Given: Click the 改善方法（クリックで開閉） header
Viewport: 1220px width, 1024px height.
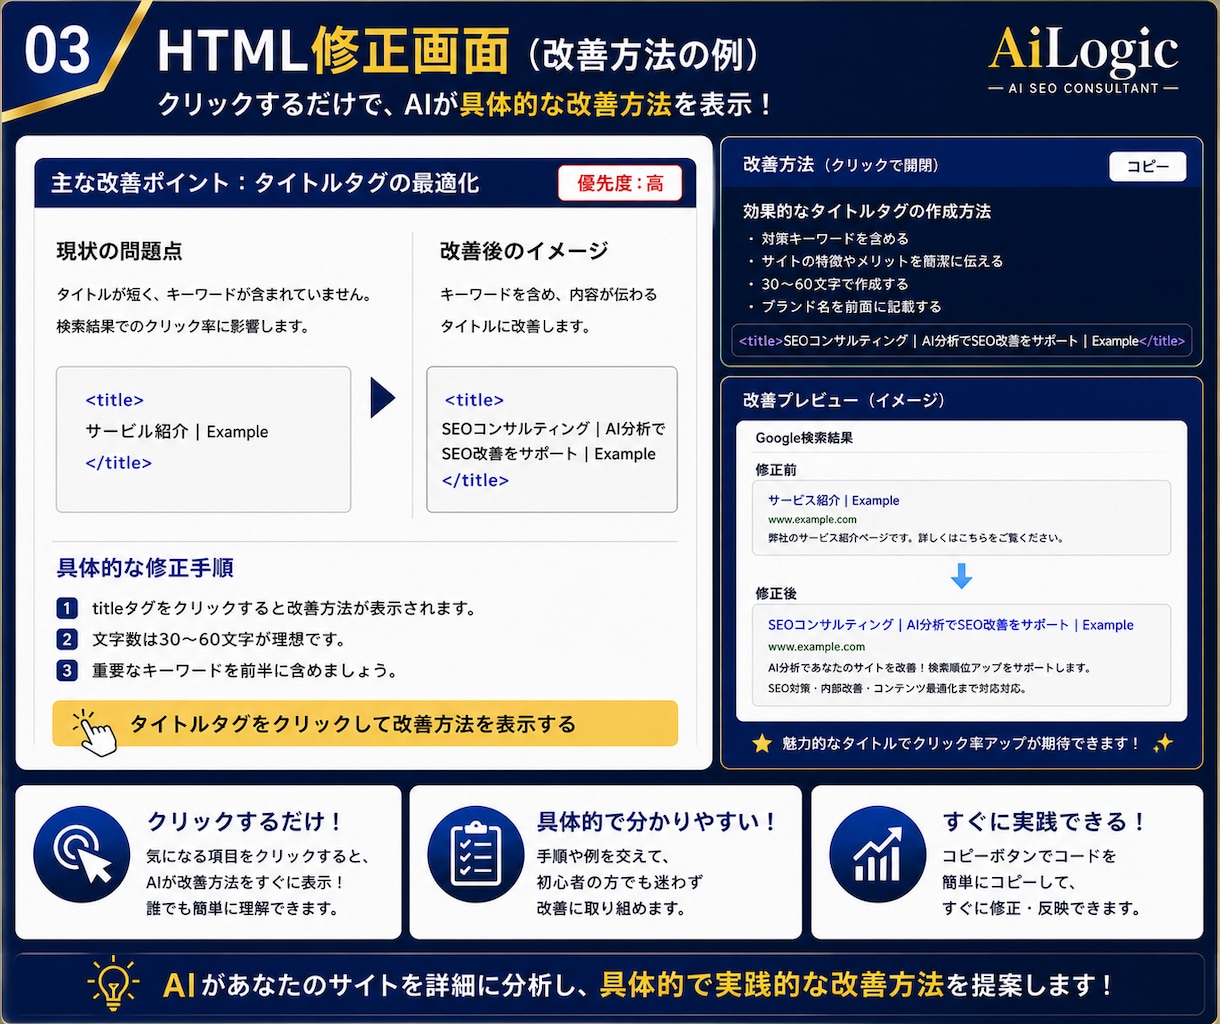Looking at the screenshot, I should click(841, 165).
